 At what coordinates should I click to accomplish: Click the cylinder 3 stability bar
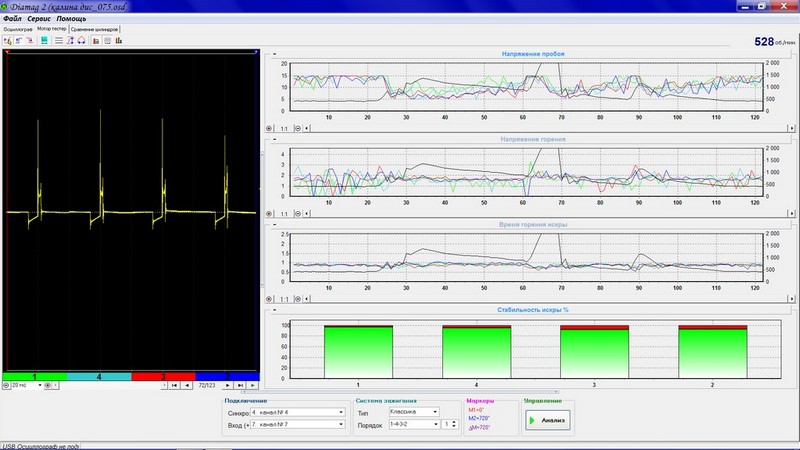pyautogui.click(x=594, y=352)
